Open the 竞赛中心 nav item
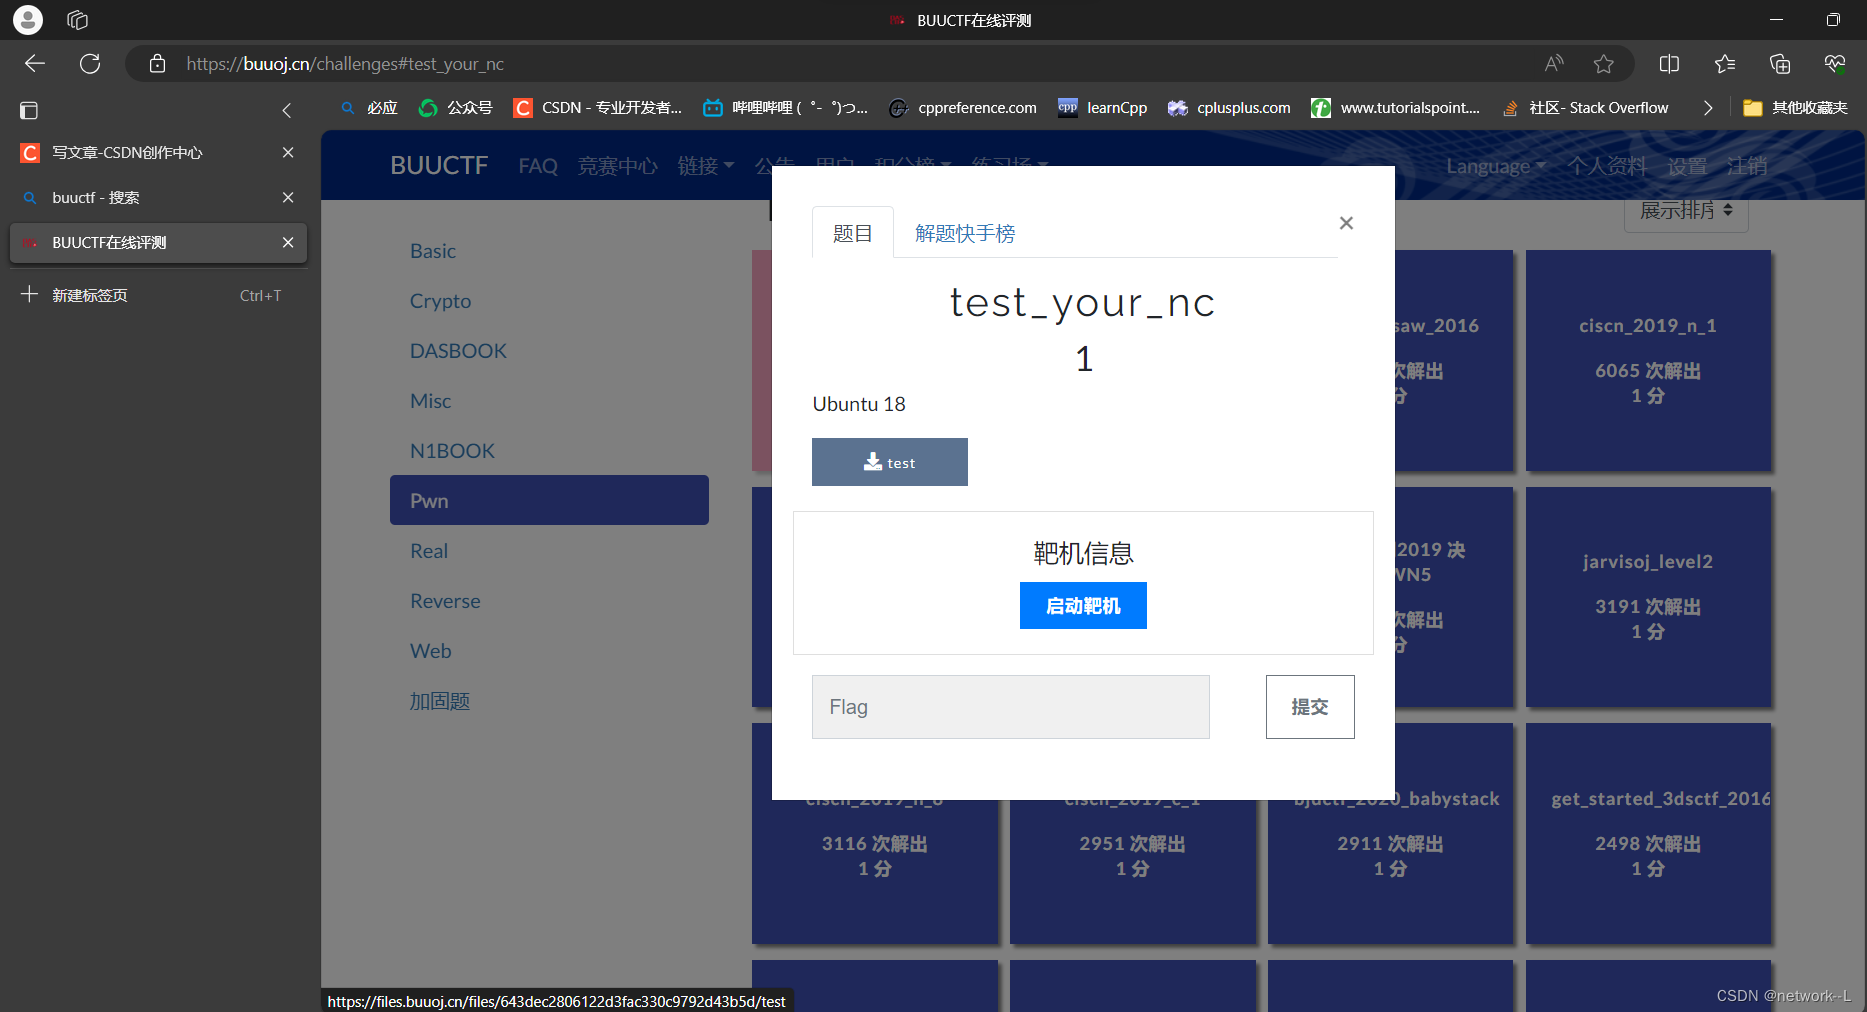The image size is (1867, 1012). pos(617,166)
